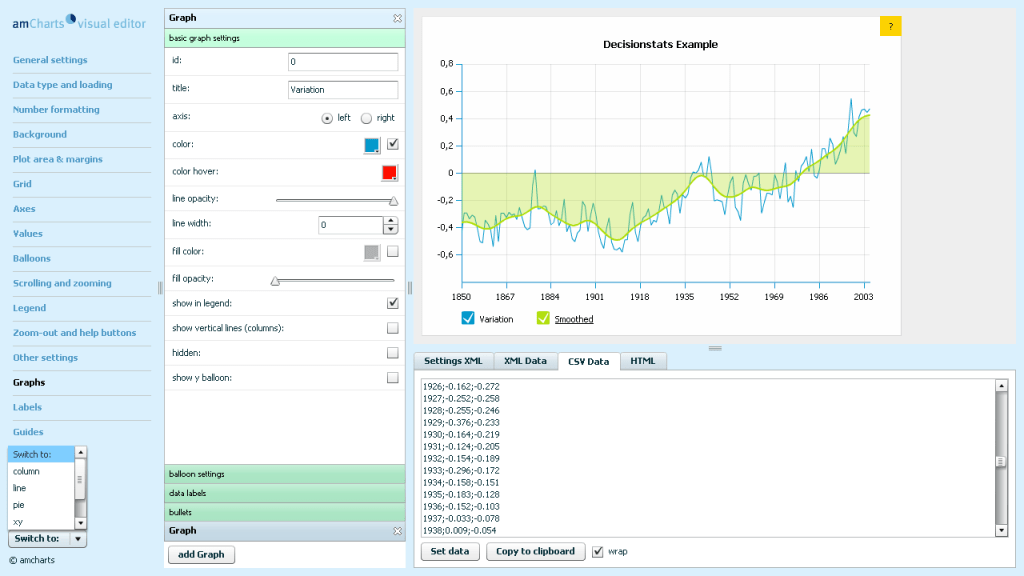Close the bottom Graph panel header
The height and width of the screenshot is (576, 1024).
coord(397,531)
